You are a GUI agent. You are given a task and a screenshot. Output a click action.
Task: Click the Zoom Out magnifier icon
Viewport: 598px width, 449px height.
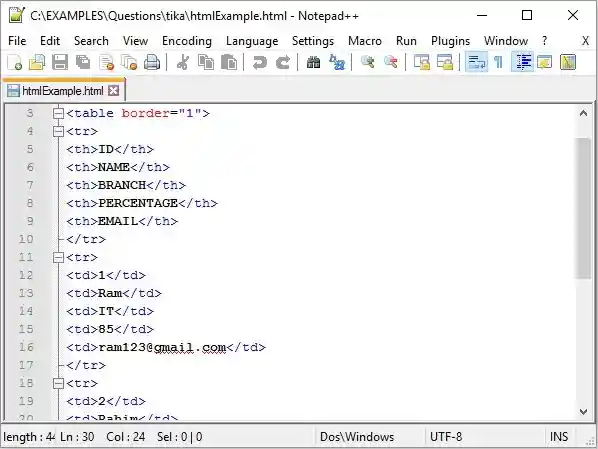click(391, 62)
